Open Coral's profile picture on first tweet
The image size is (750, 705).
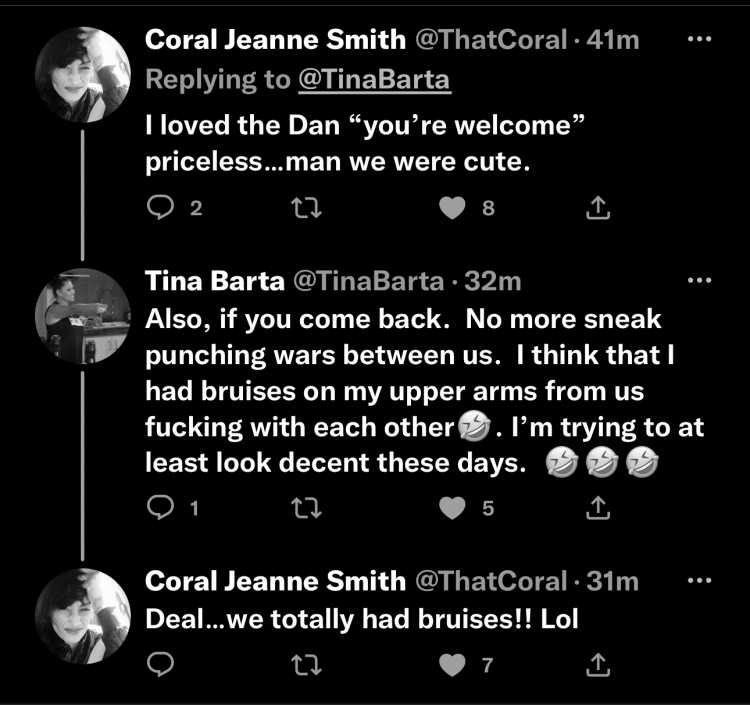[83, 75]
